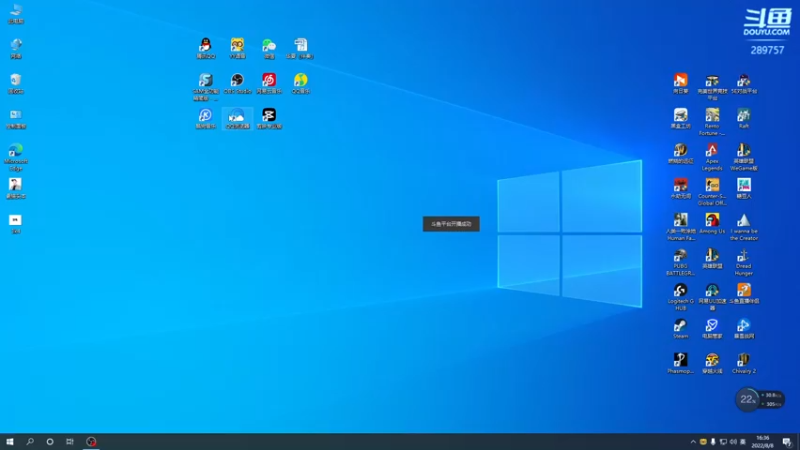Open the QQ Music yellow-green shortcut
The image size is (800, 450).
(x=301, y=84)
